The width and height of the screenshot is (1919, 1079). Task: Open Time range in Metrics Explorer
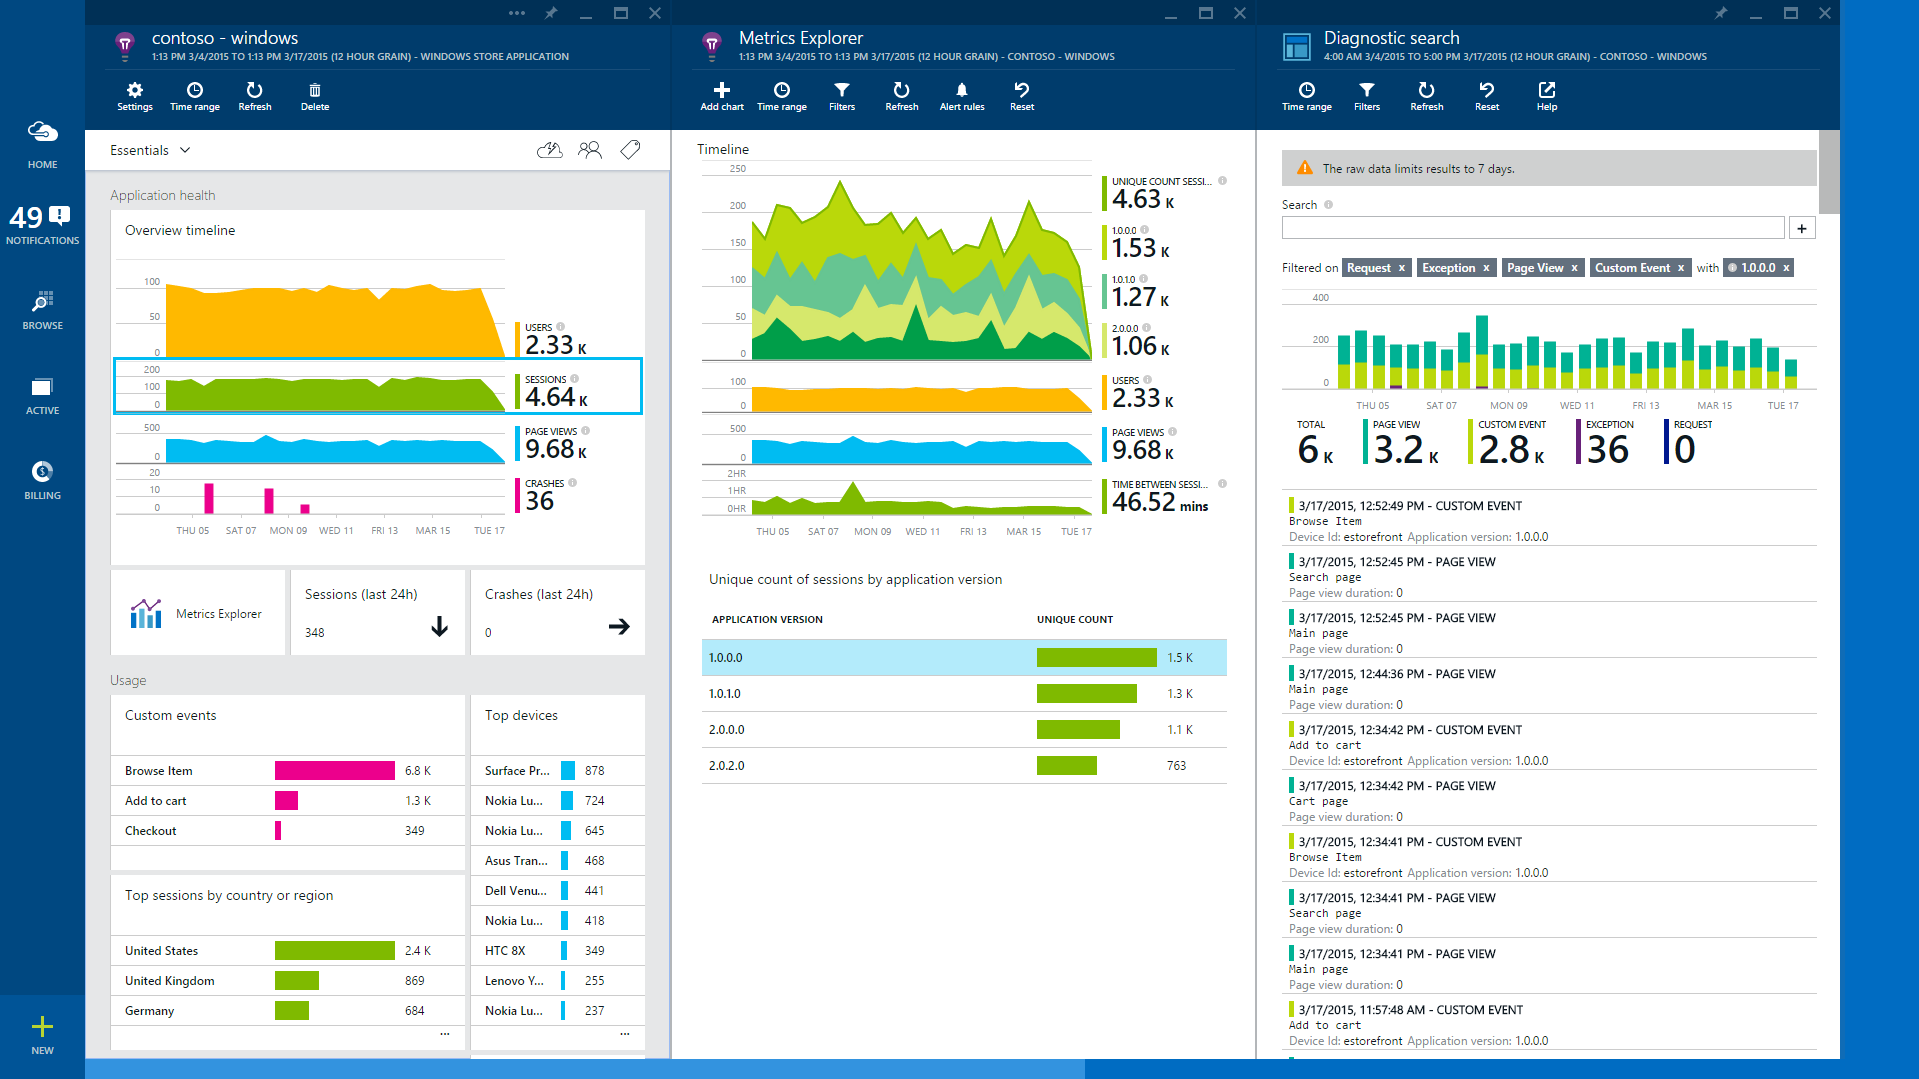[x=781, y=96]
